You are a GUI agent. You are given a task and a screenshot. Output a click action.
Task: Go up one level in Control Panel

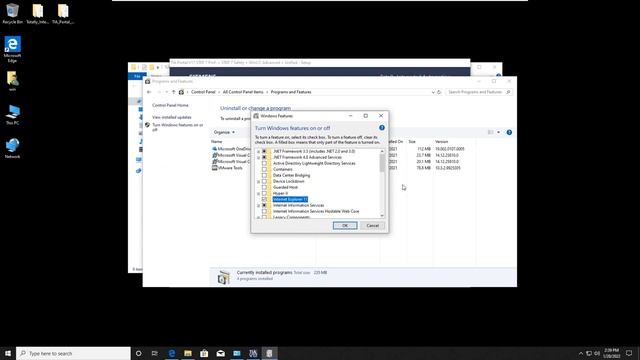point(173,92)
